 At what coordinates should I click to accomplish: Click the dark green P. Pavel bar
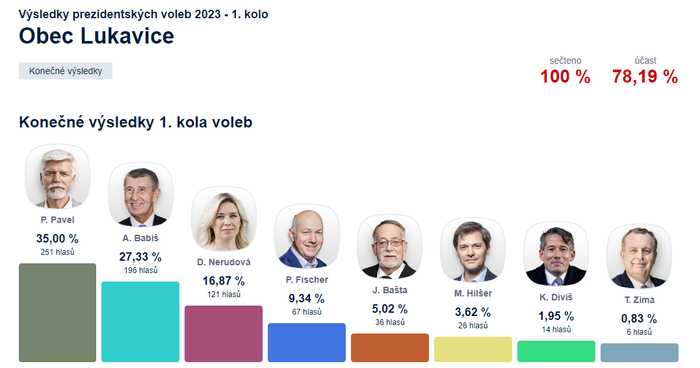click(58, 313)
